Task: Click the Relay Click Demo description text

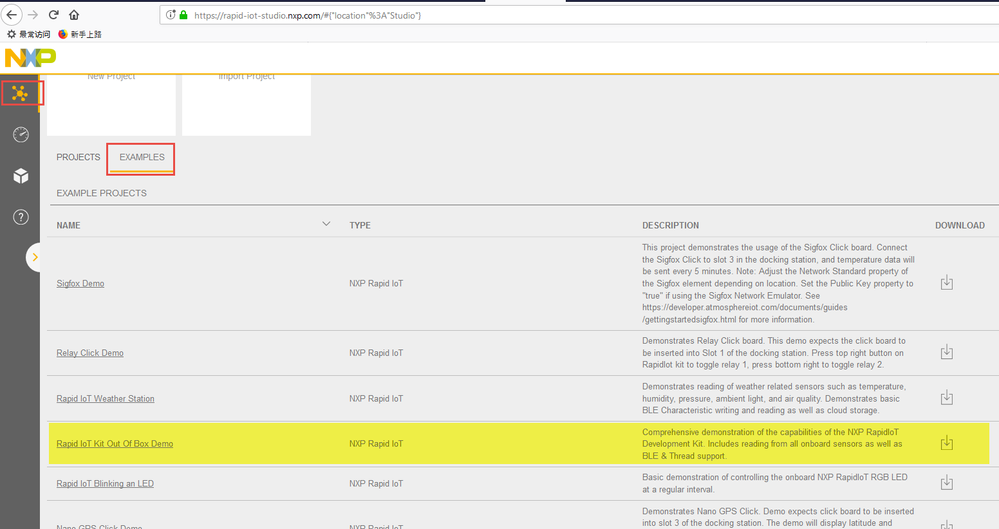Action: coord(773,353)
